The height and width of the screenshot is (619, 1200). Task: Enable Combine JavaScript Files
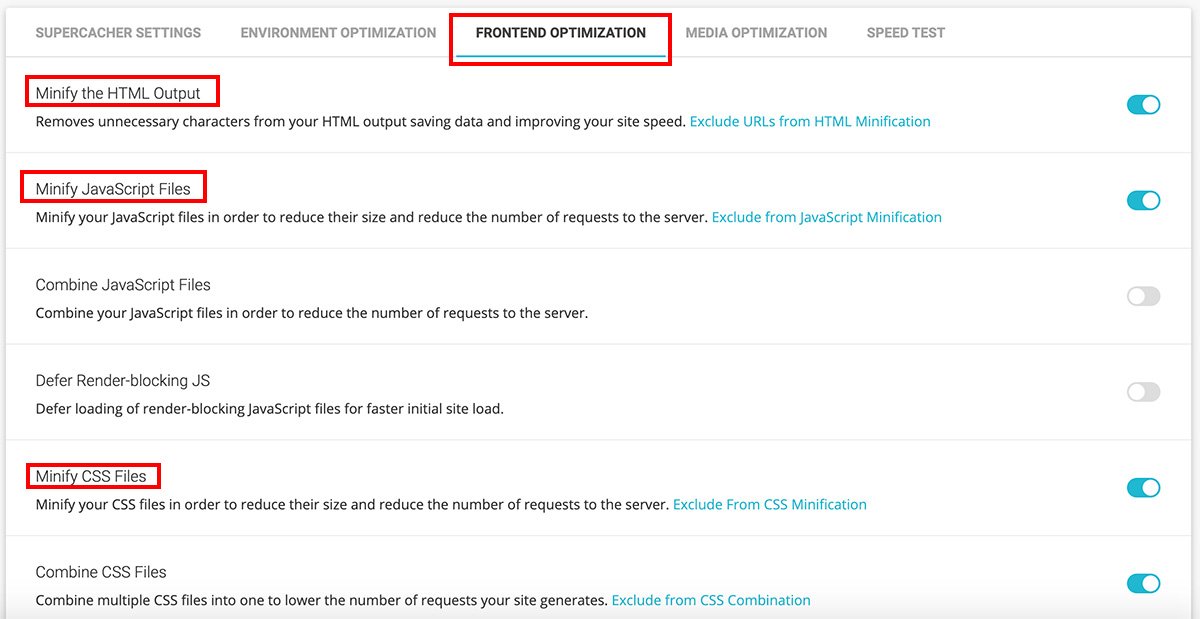coord(1142,296)
